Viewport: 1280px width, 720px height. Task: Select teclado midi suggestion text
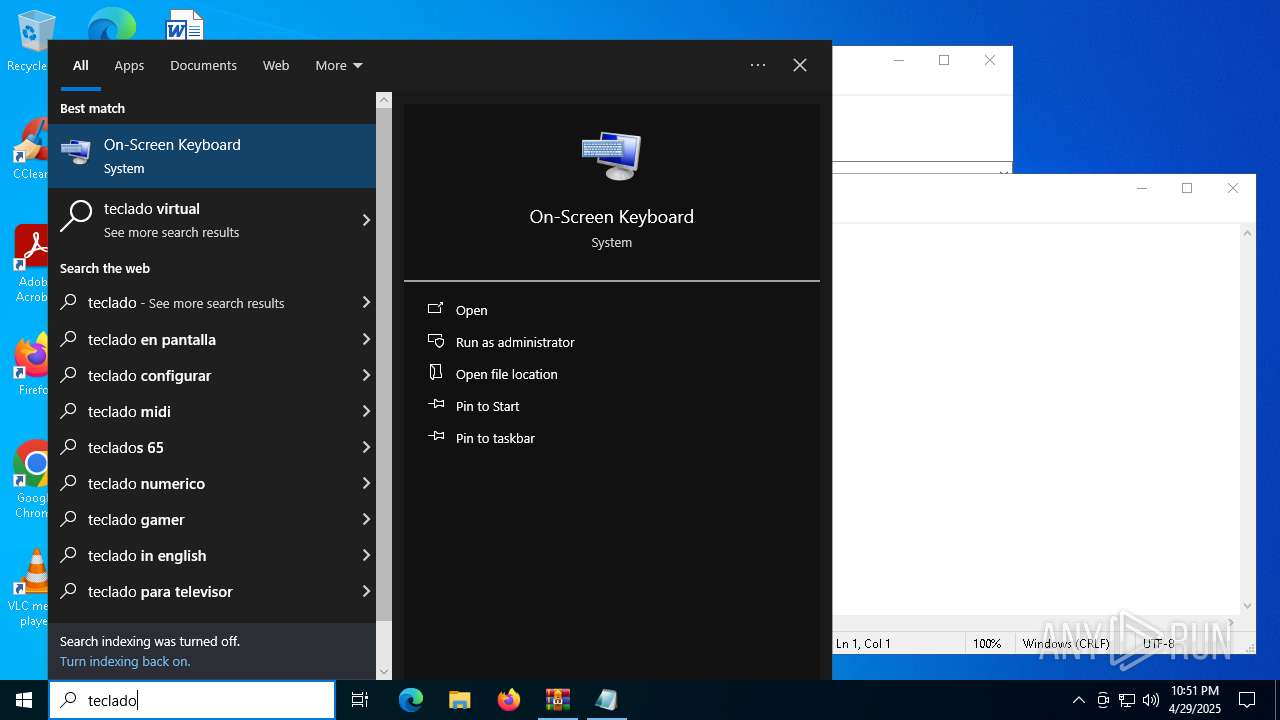129,411
